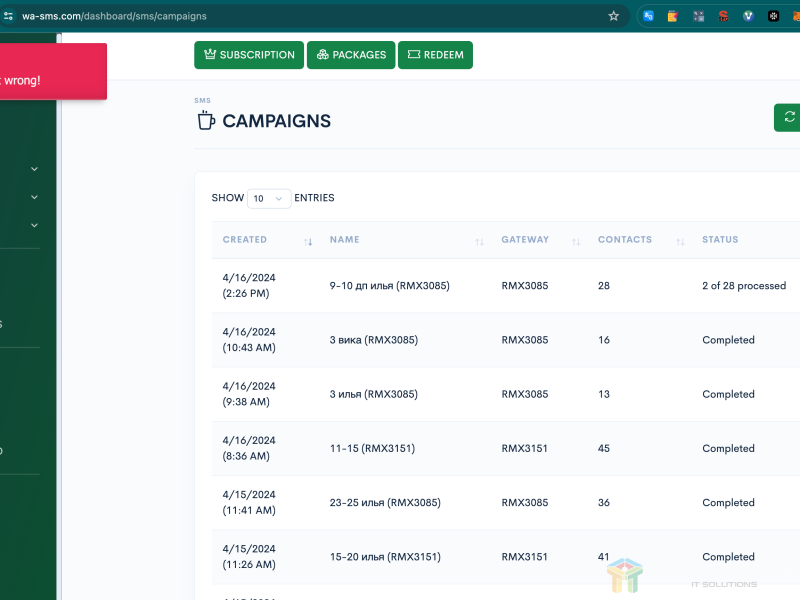Open the site information icon in address bar

pyautogui.click(x=9, y=16)
